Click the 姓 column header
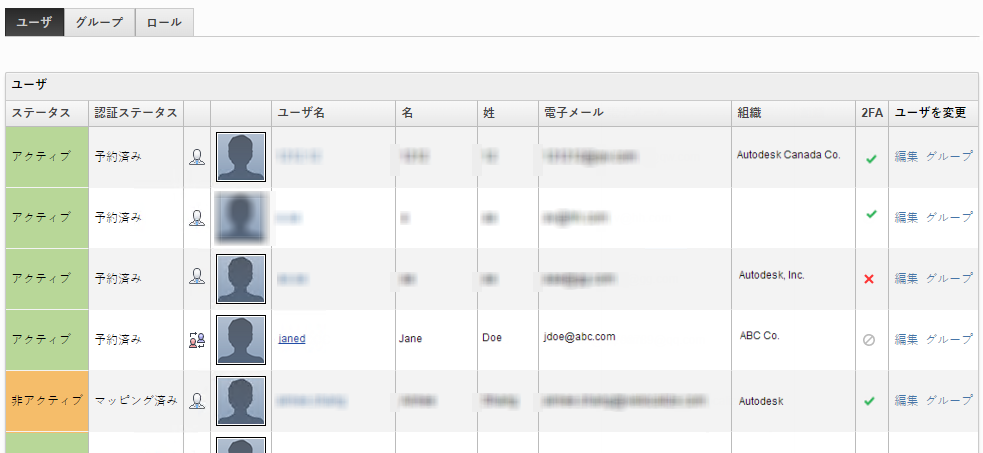Viewport: 983px width, 453px height. [507, 113]
